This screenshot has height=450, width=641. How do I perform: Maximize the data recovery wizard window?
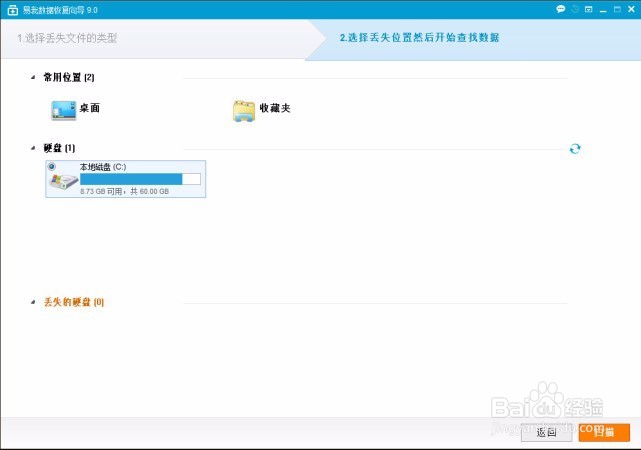click(x=617, y=9)
